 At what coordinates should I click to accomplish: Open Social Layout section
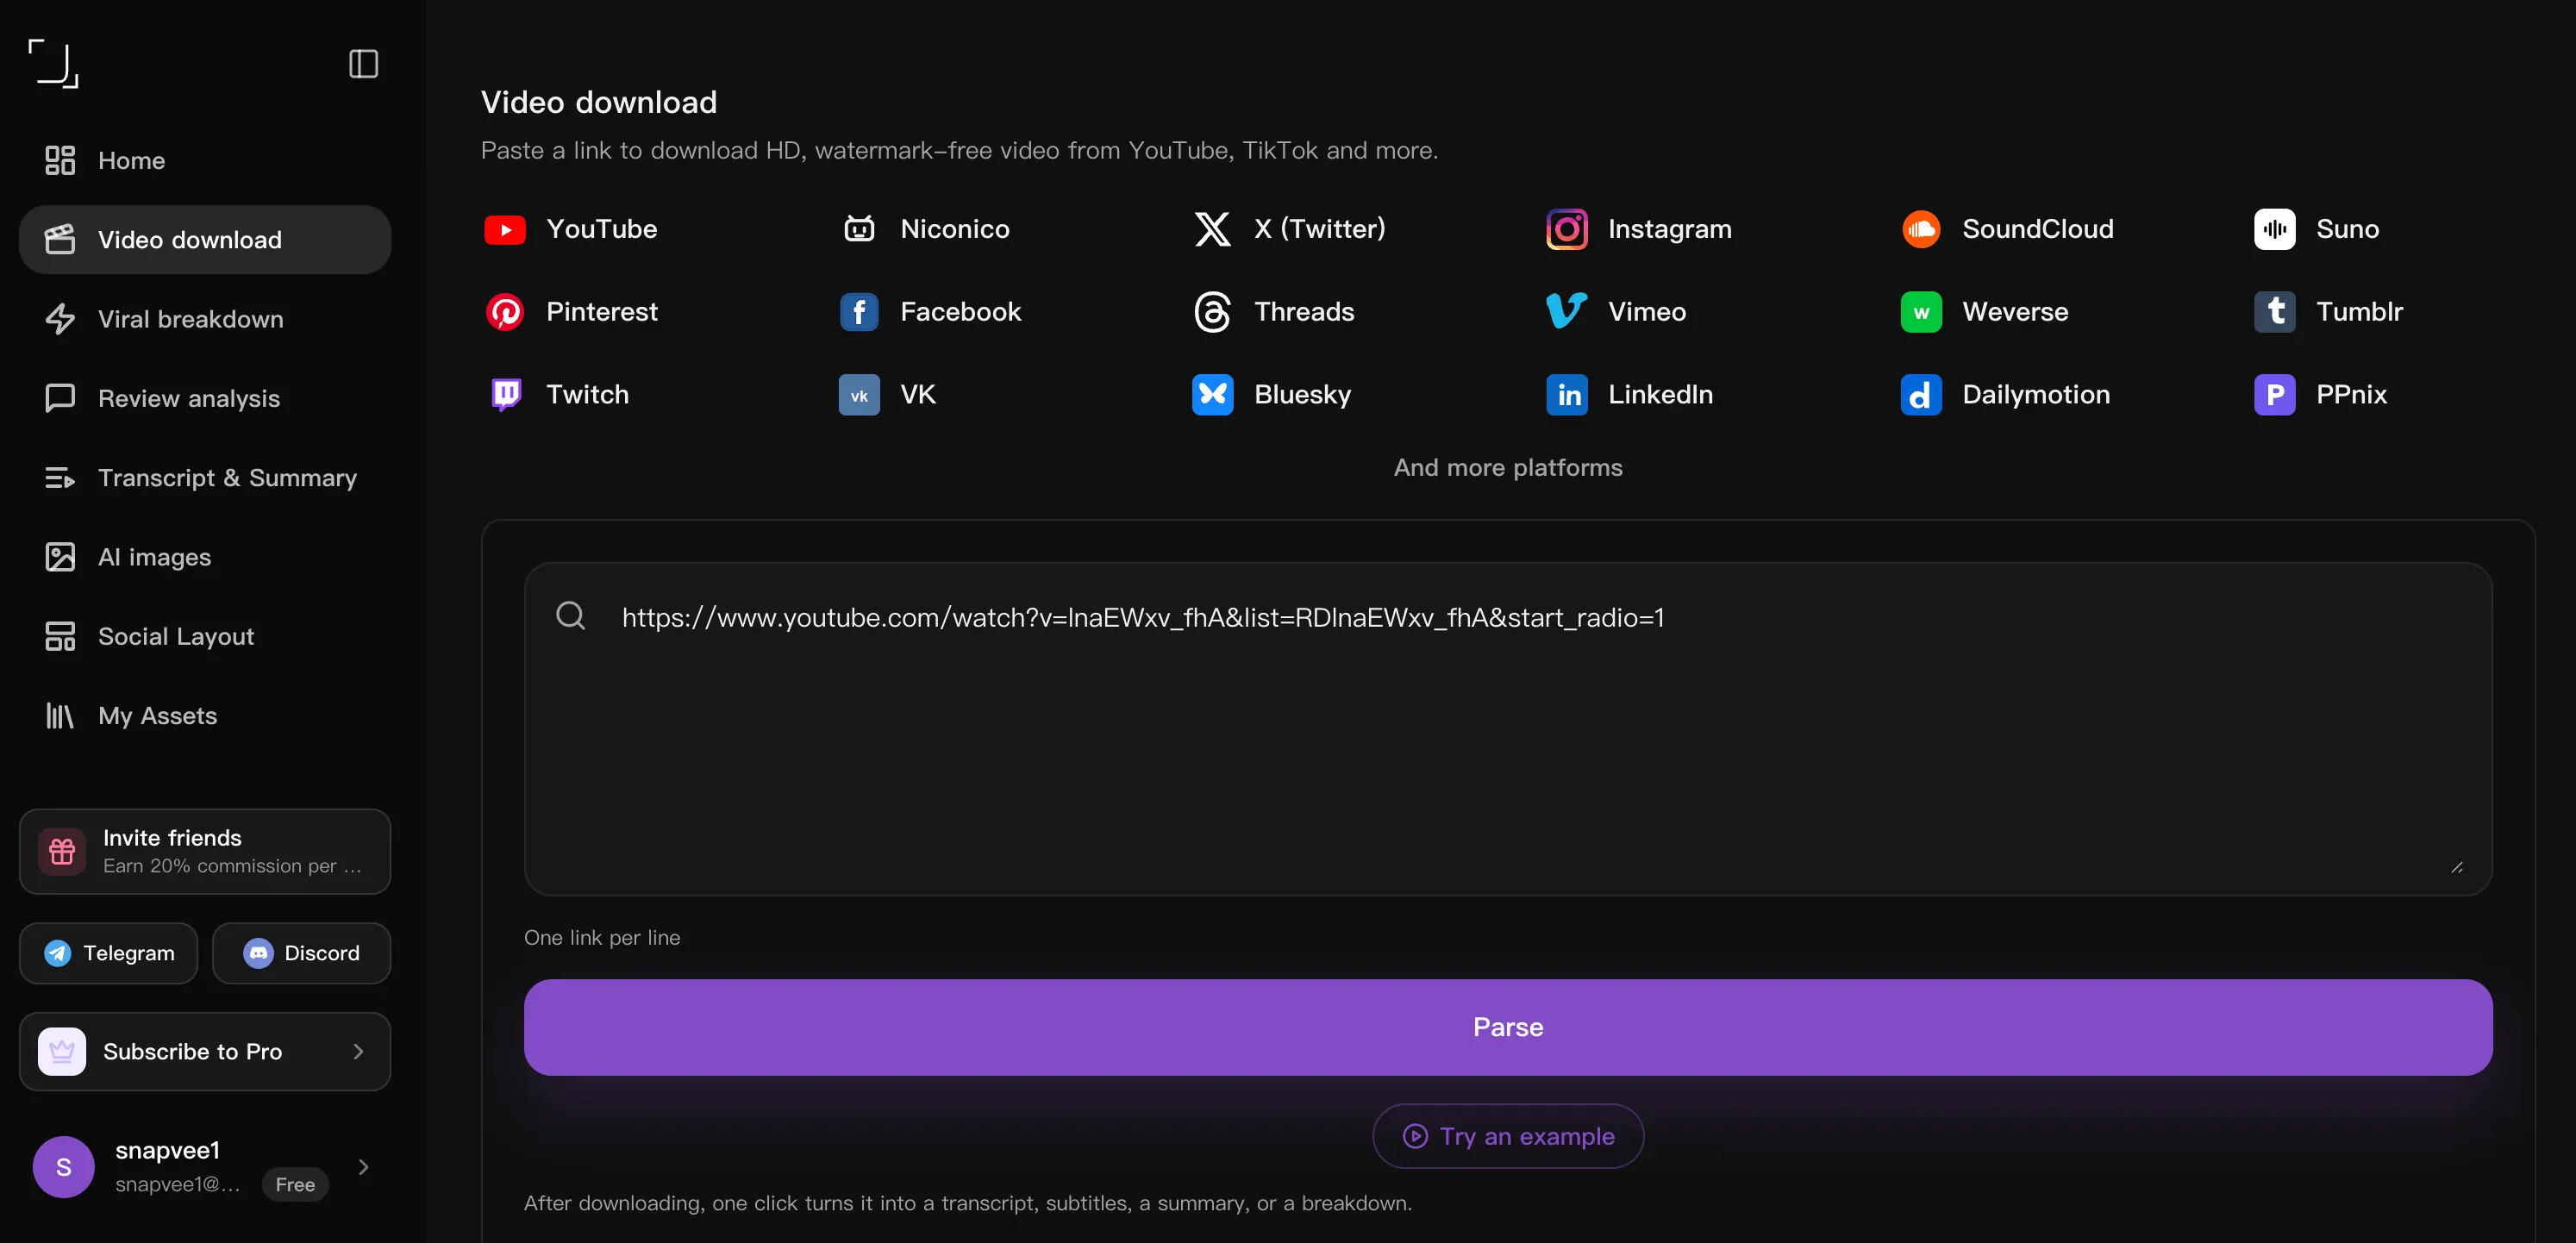(x=204, y=636)
